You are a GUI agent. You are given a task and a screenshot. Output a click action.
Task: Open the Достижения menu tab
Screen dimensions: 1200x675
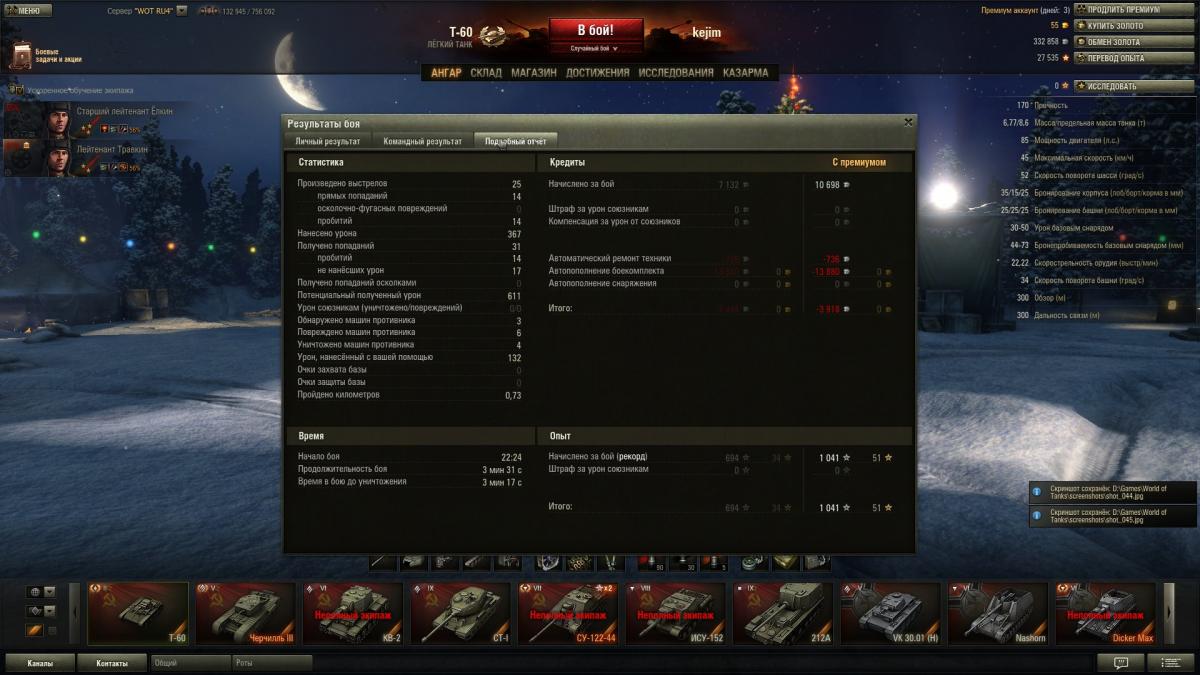[x=598, y=73]
